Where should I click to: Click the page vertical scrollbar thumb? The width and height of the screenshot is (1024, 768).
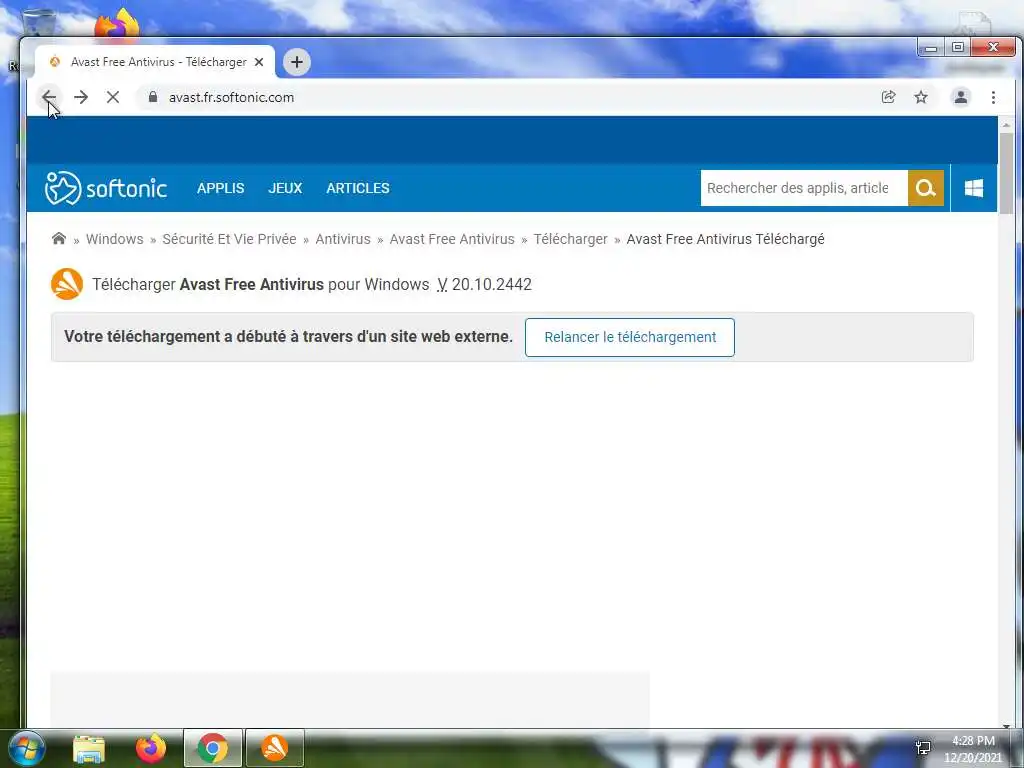pyautogui.click(x=1006, y=173)
